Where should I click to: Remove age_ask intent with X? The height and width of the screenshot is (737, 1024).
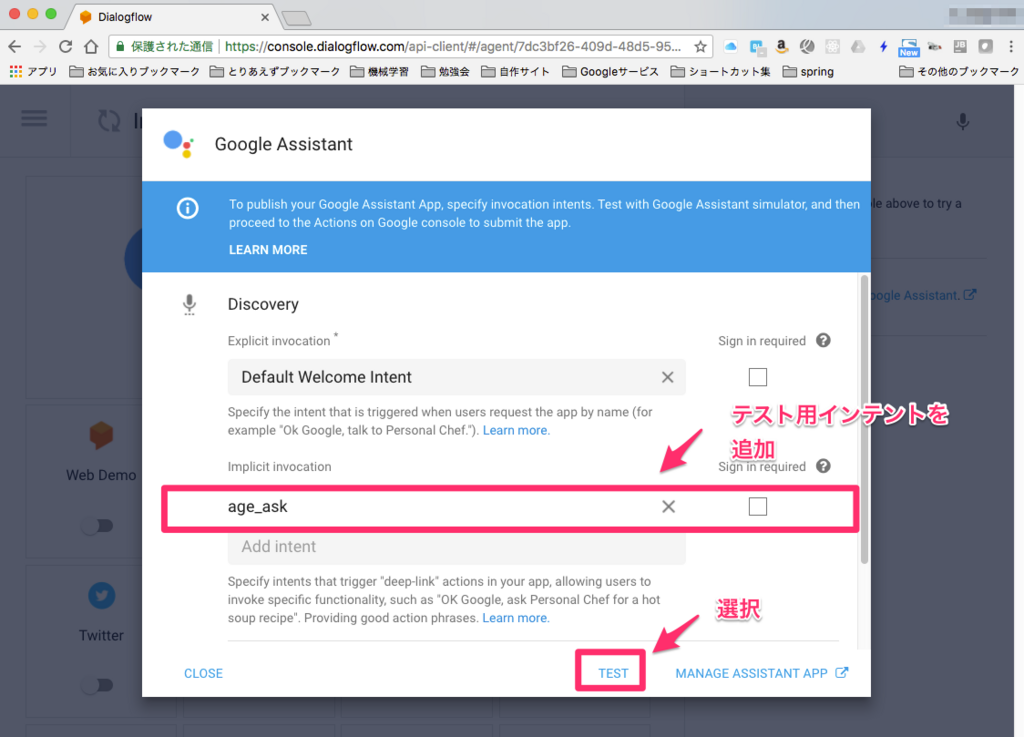coord(668,507)
